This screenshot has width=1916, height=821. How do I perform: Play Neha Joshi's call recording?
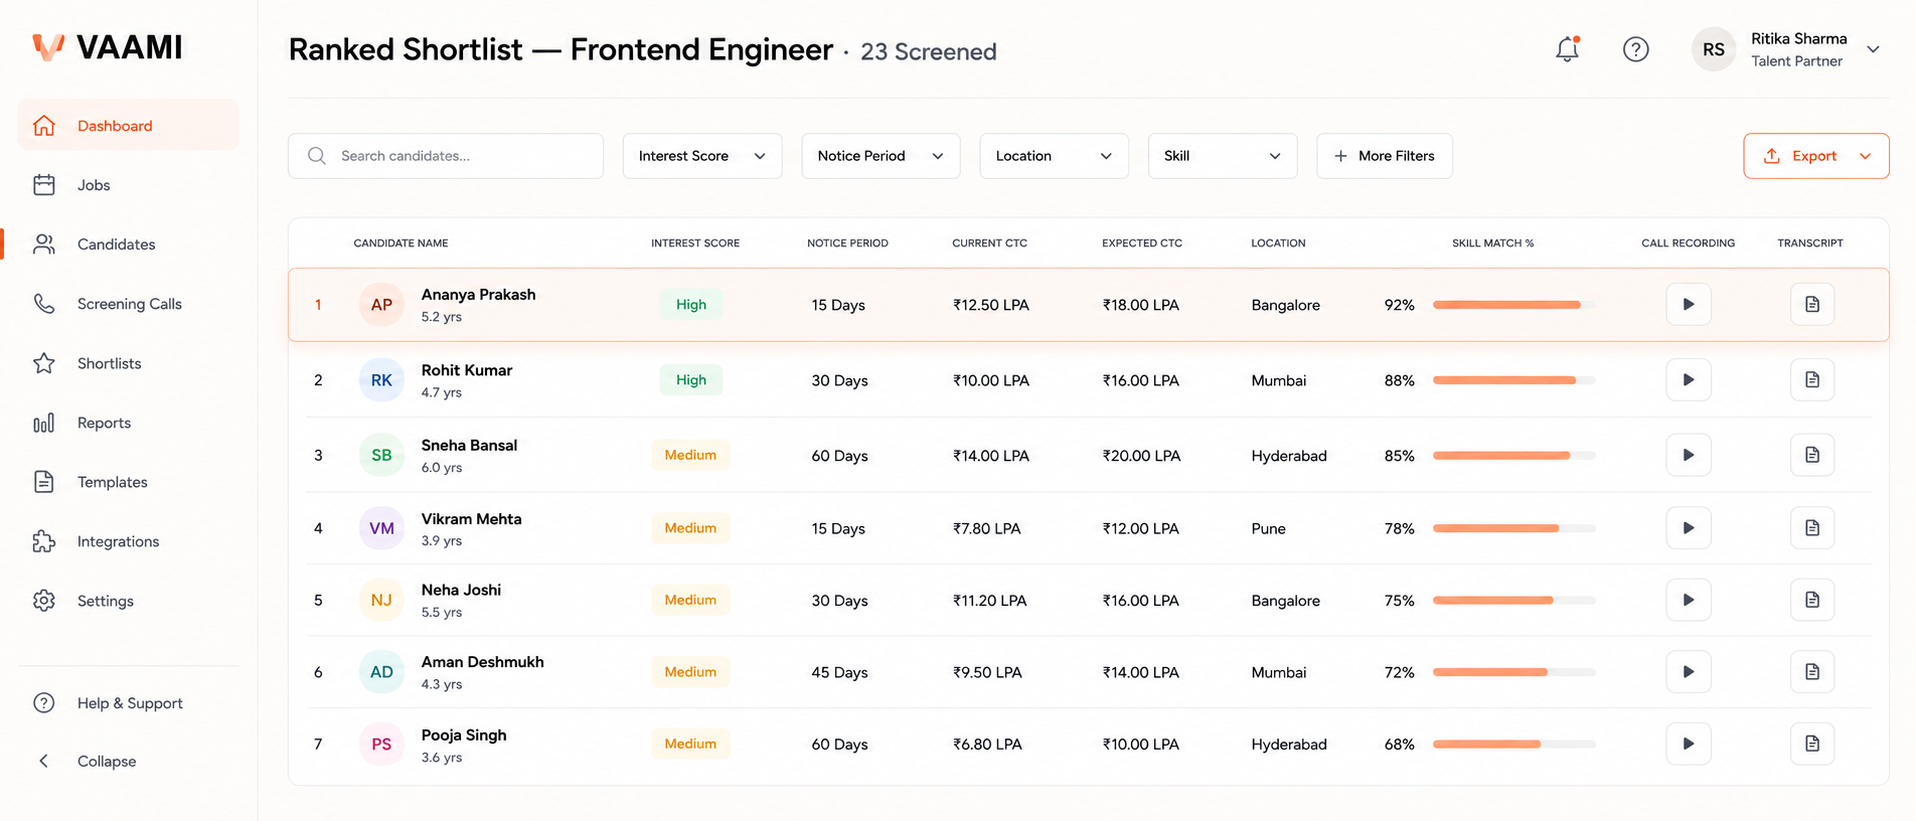click(x=1688, y=600)
